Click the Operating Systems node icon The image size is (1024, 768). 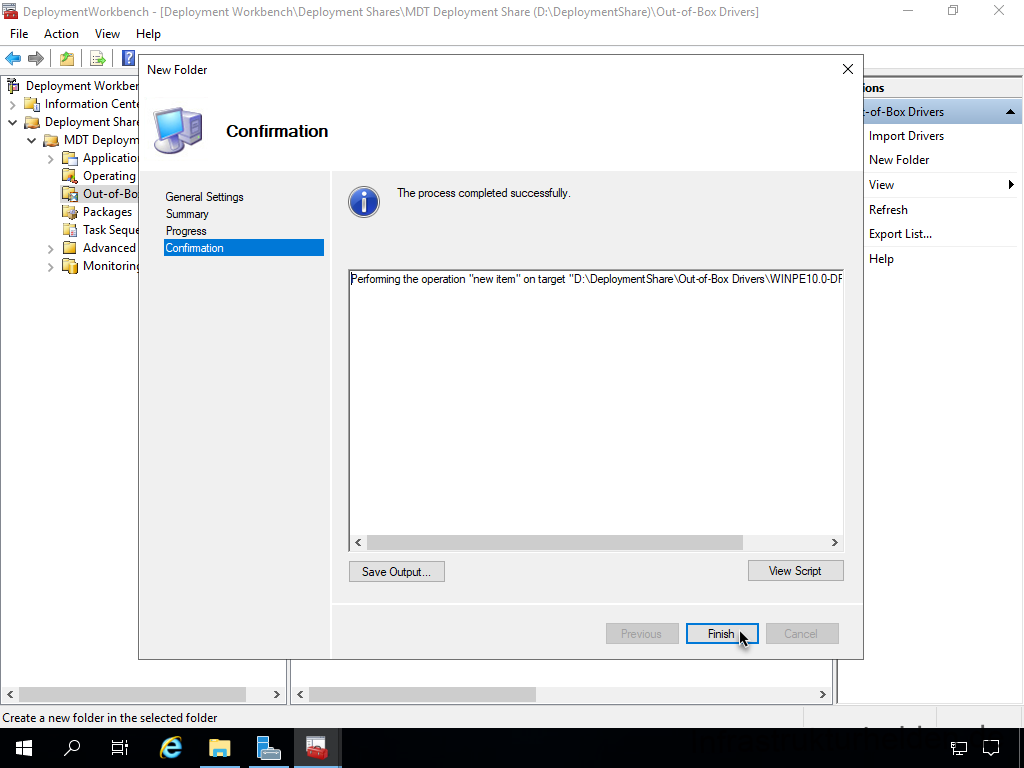point(70,176)
